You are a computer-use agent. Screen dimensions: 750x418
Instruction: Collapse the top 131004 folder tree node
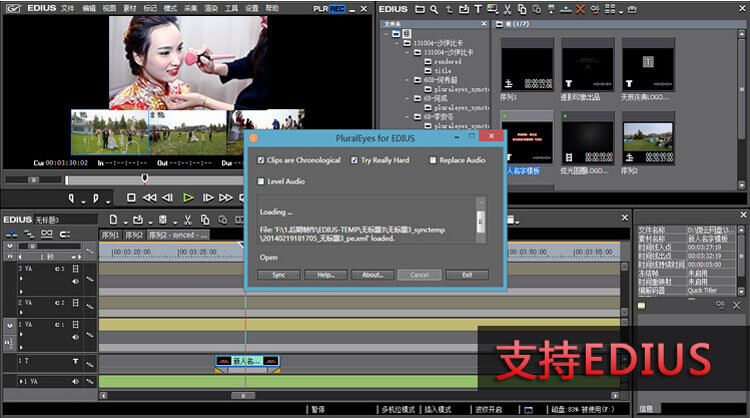tap(397, 43)
